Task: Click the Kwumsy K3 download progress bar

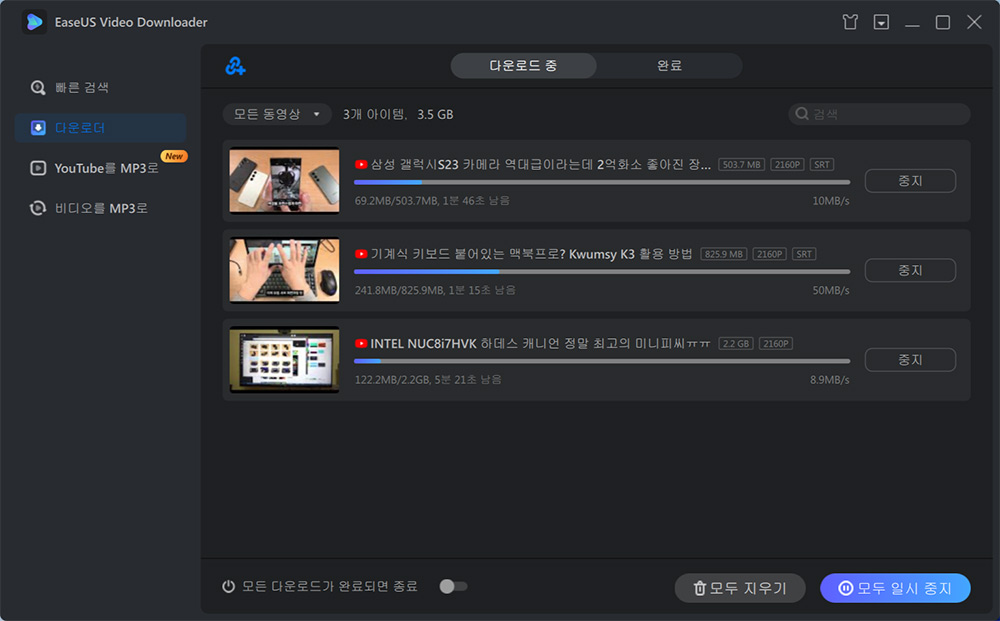Action: click(x=602, y=272)
